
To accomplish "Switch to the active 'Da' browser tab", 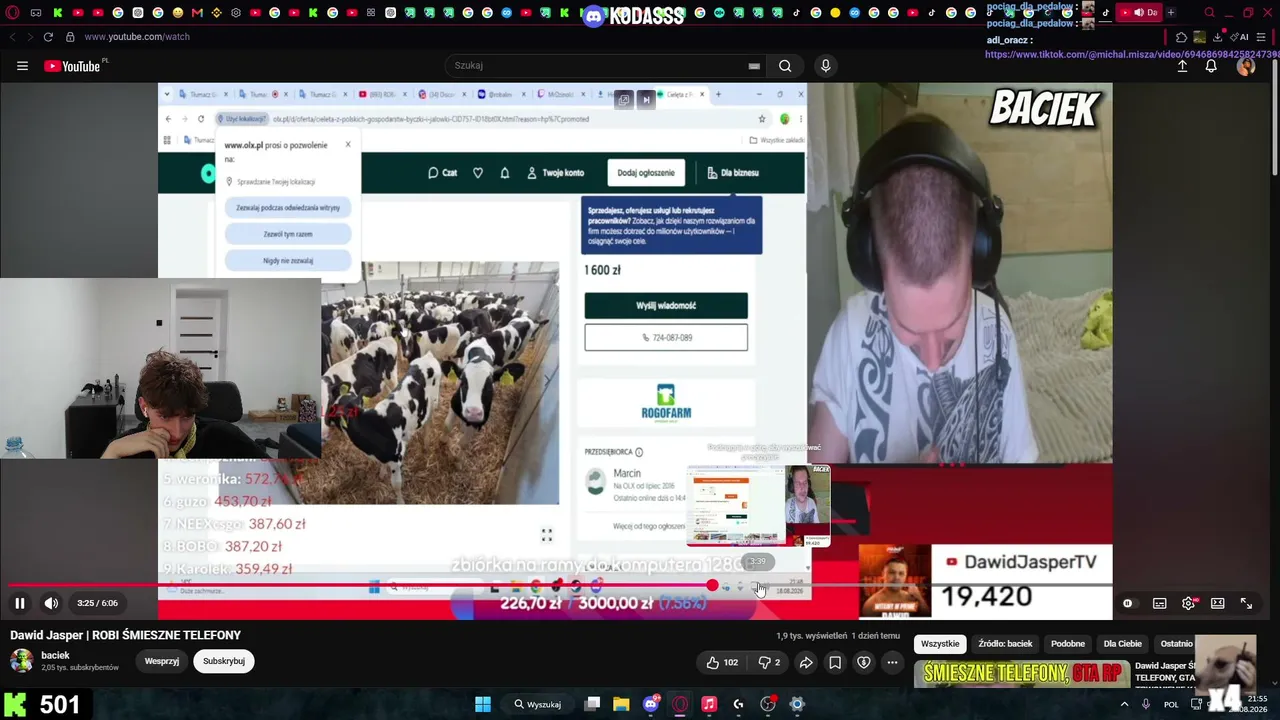I will (1139, 13).
